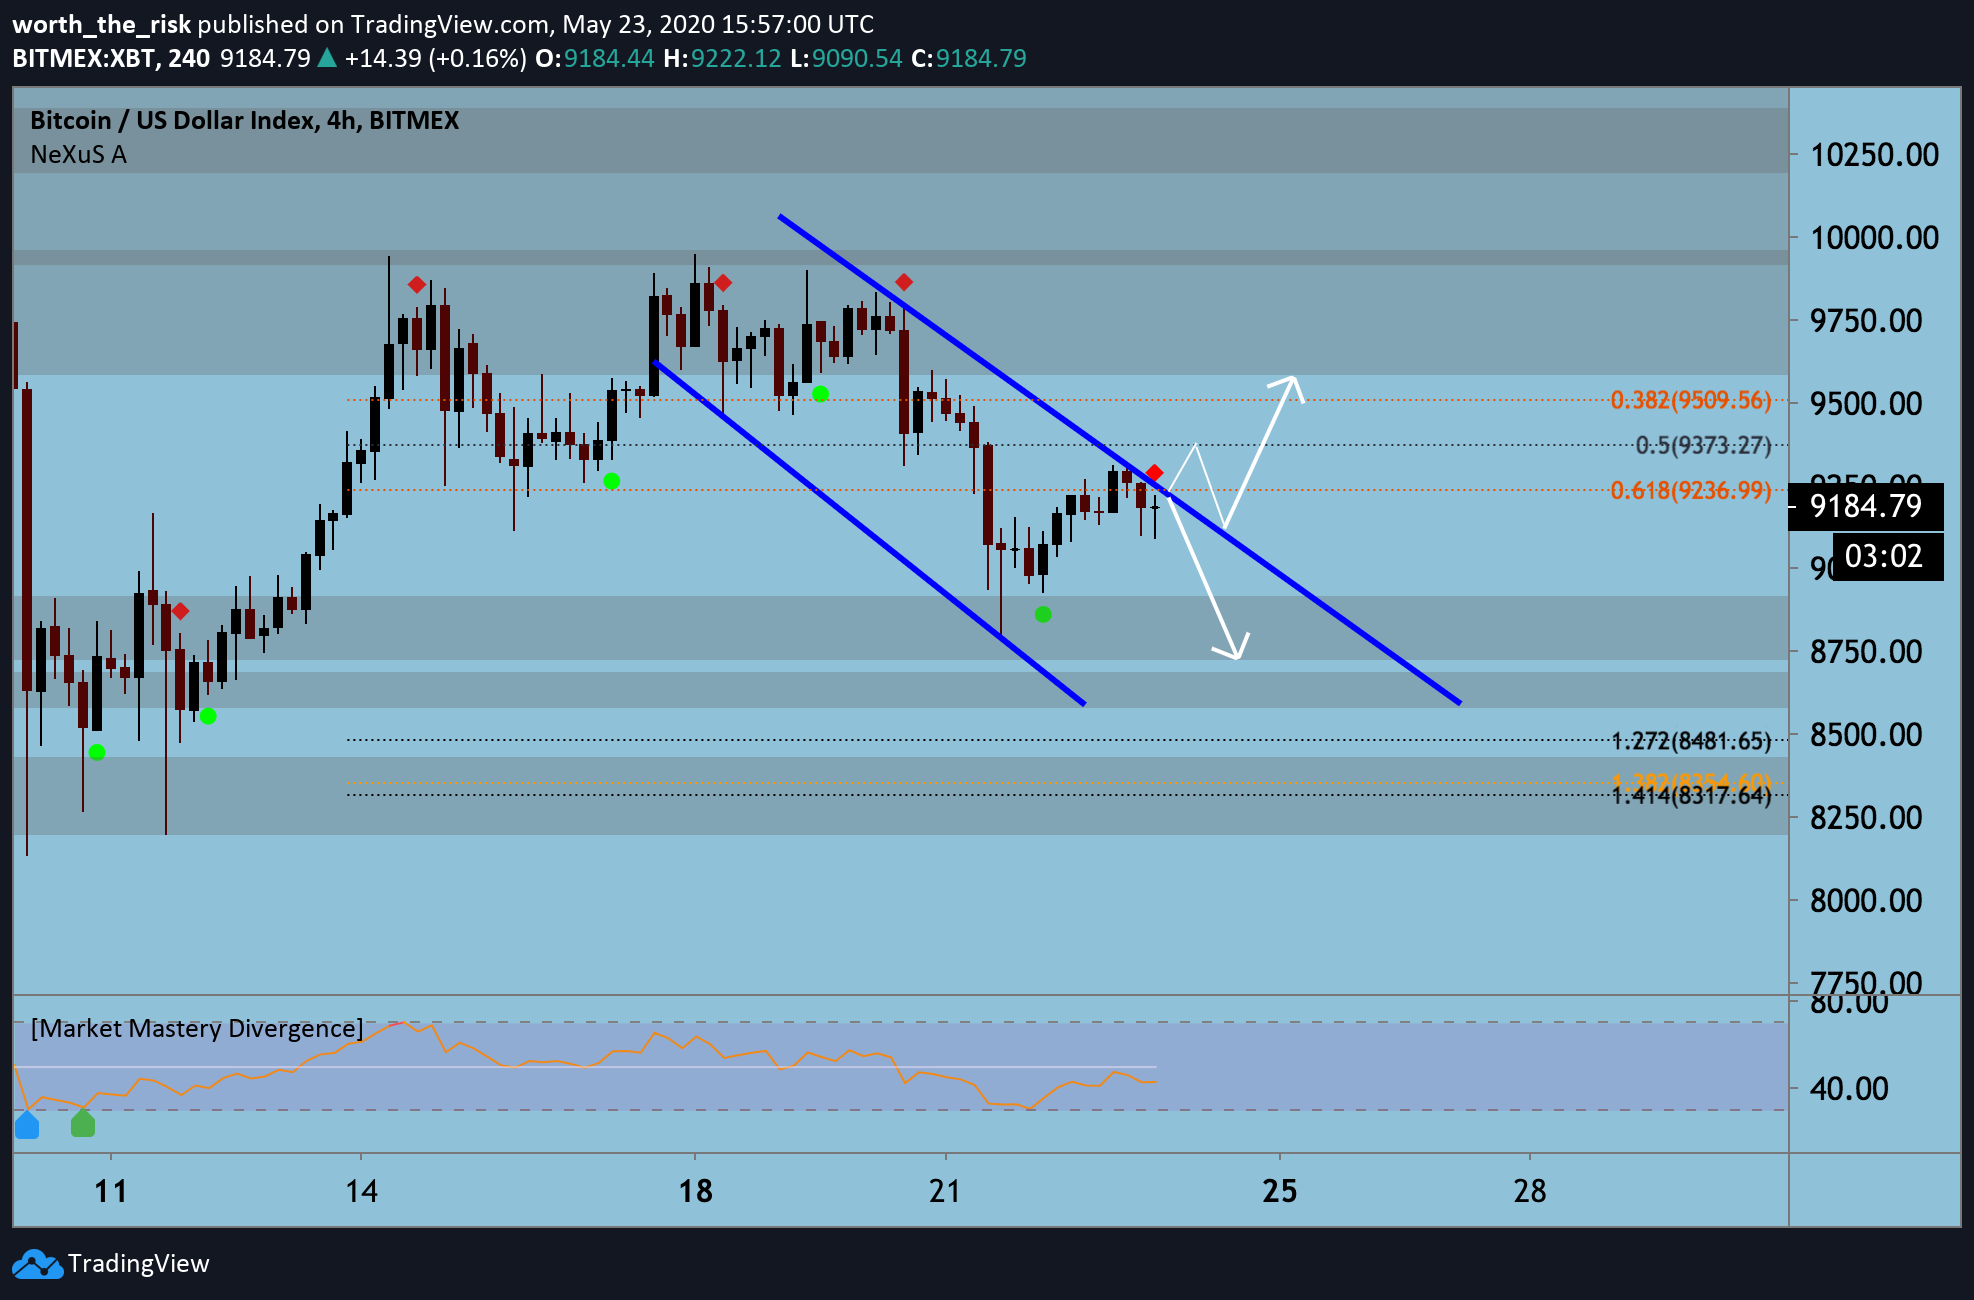Click the open price value O:9184.44

coord(595,58)
